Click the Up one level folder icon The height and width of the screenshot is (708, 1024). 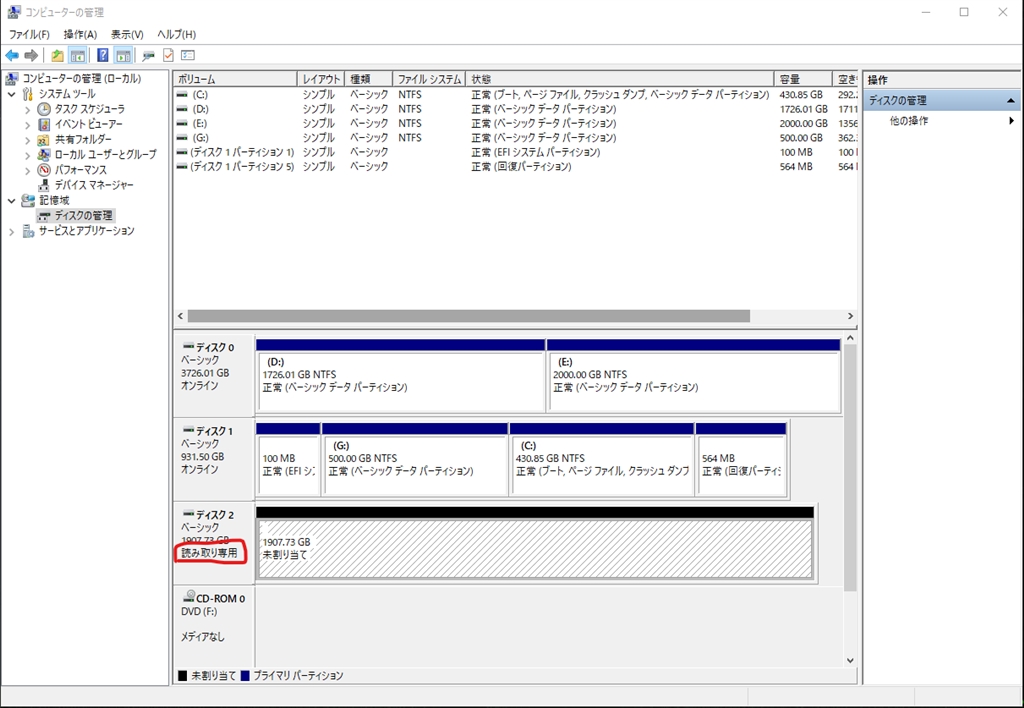[57, 56]
